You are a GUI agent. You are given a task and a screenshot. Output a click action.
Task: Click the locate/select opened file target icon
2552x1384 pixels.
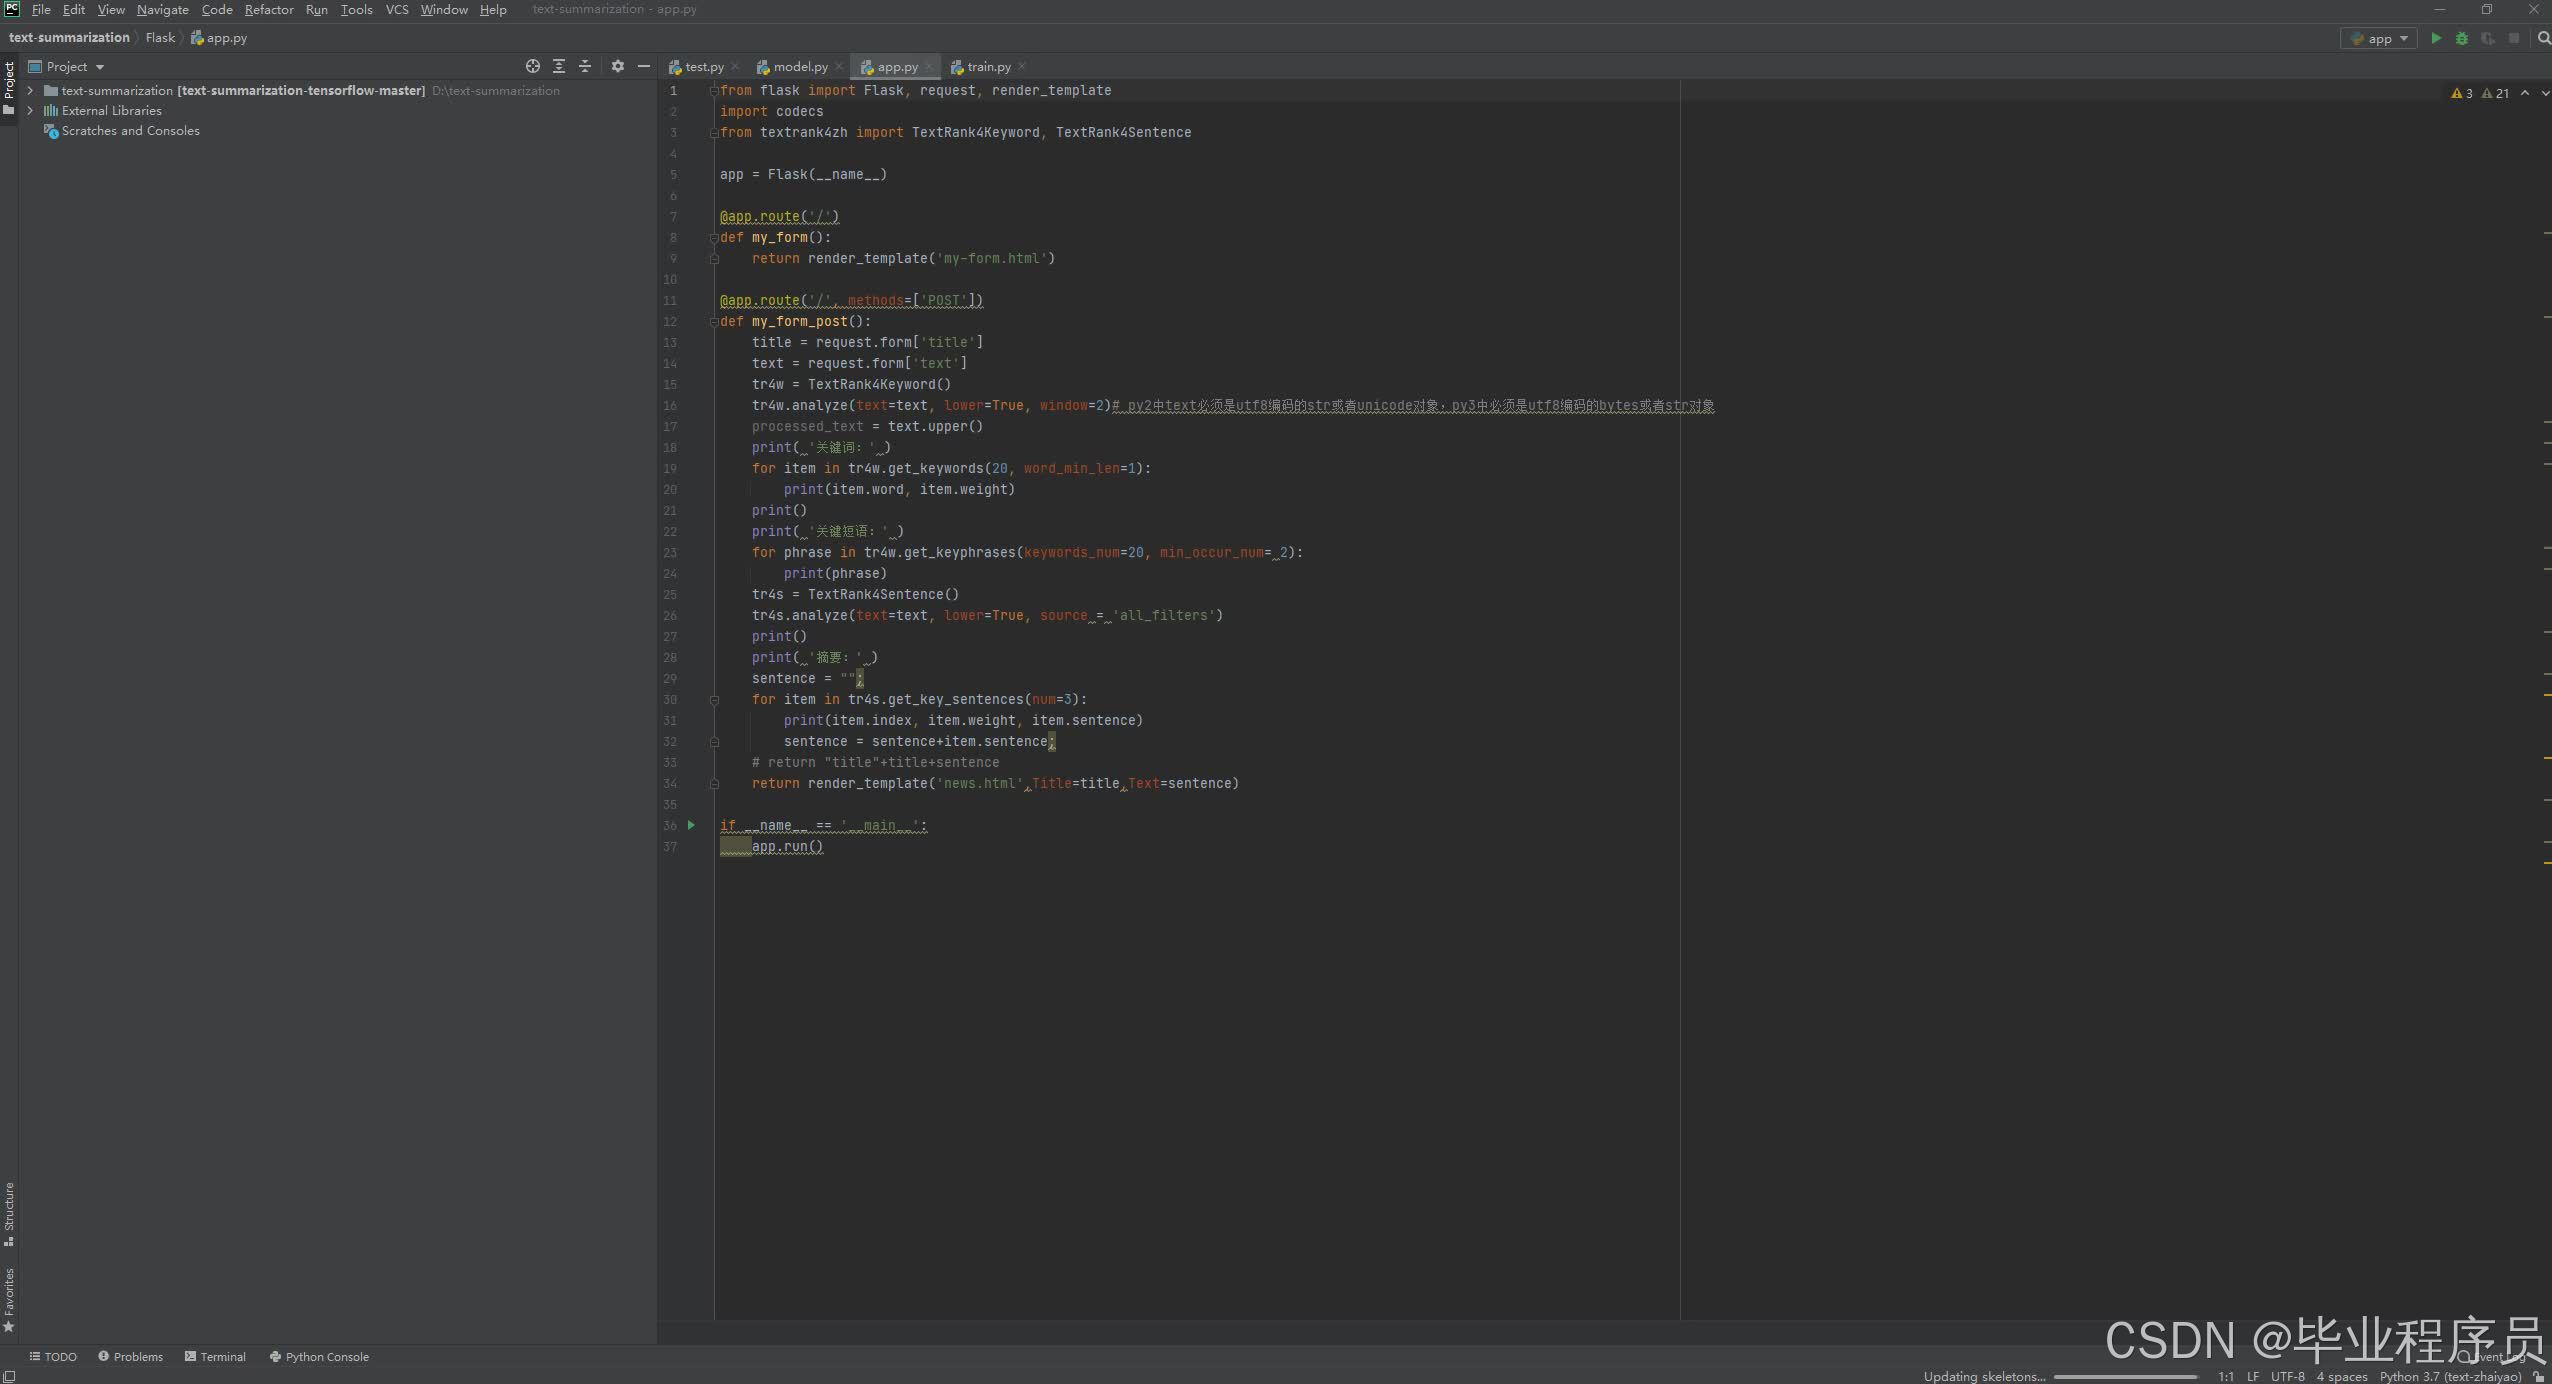click(533, 66)
